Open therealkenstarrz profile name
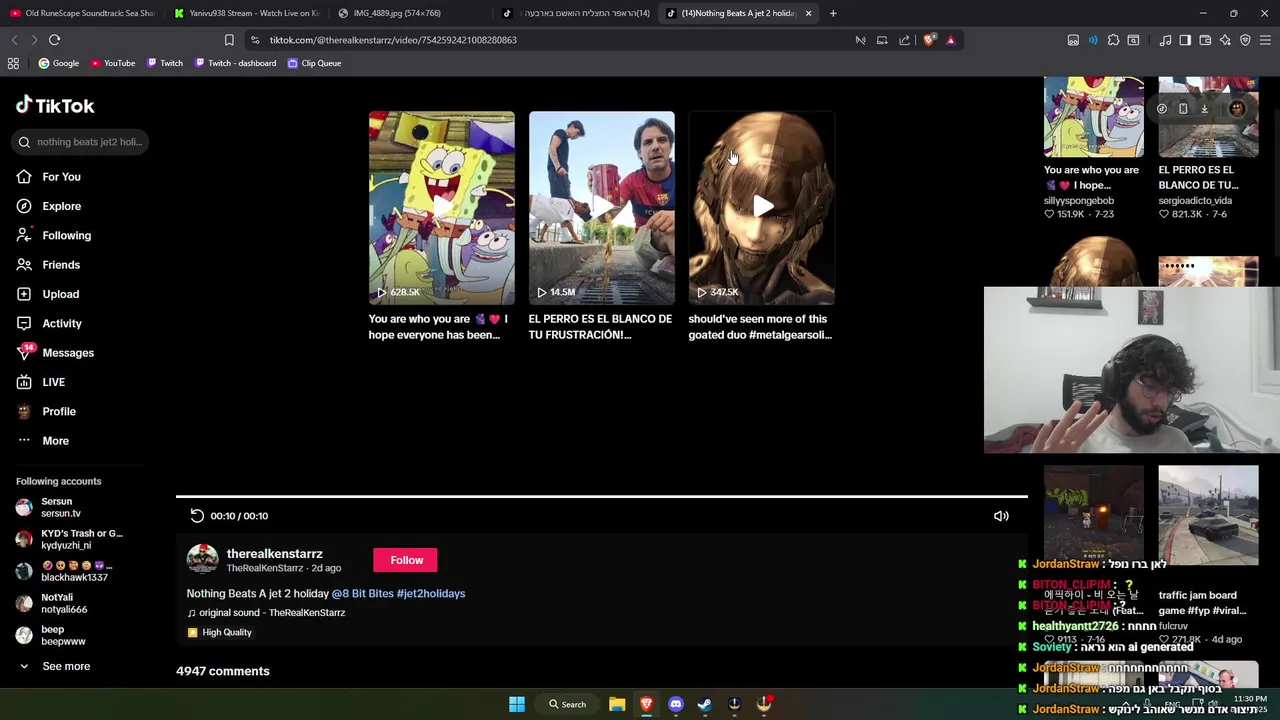 (274, 554)
